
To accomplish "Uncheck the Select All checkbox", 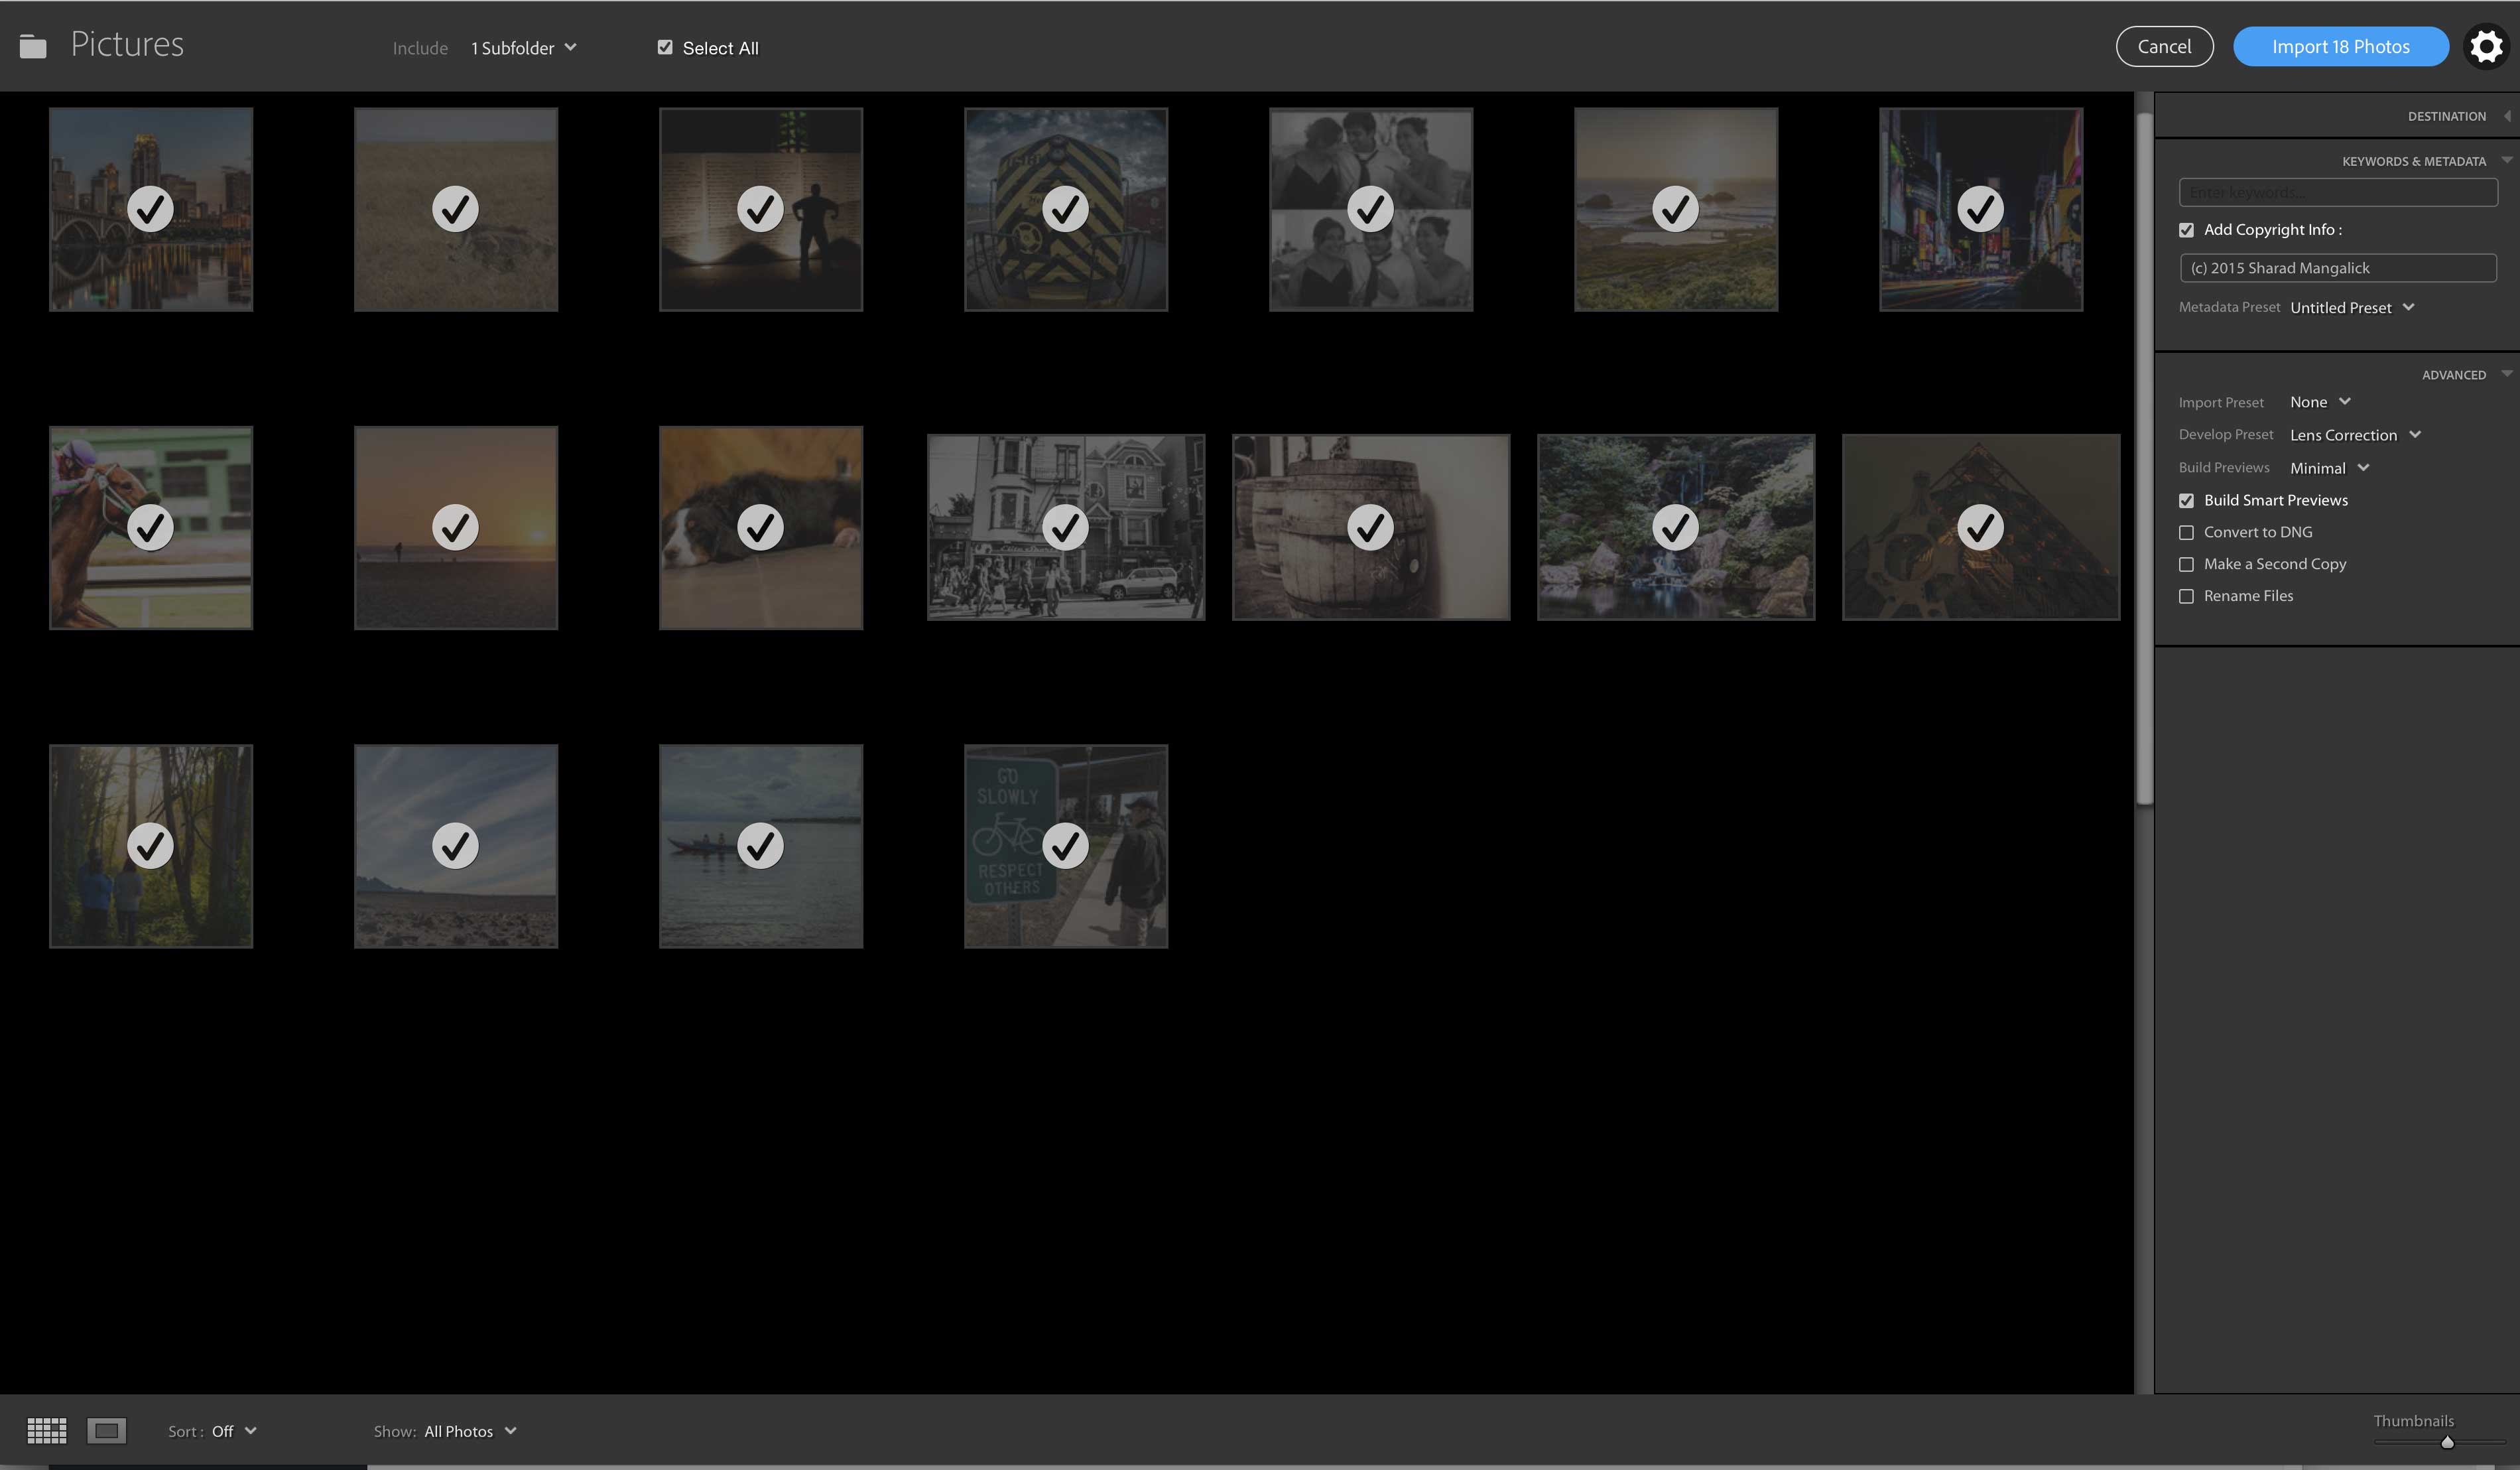I will (x=665, y=48).
